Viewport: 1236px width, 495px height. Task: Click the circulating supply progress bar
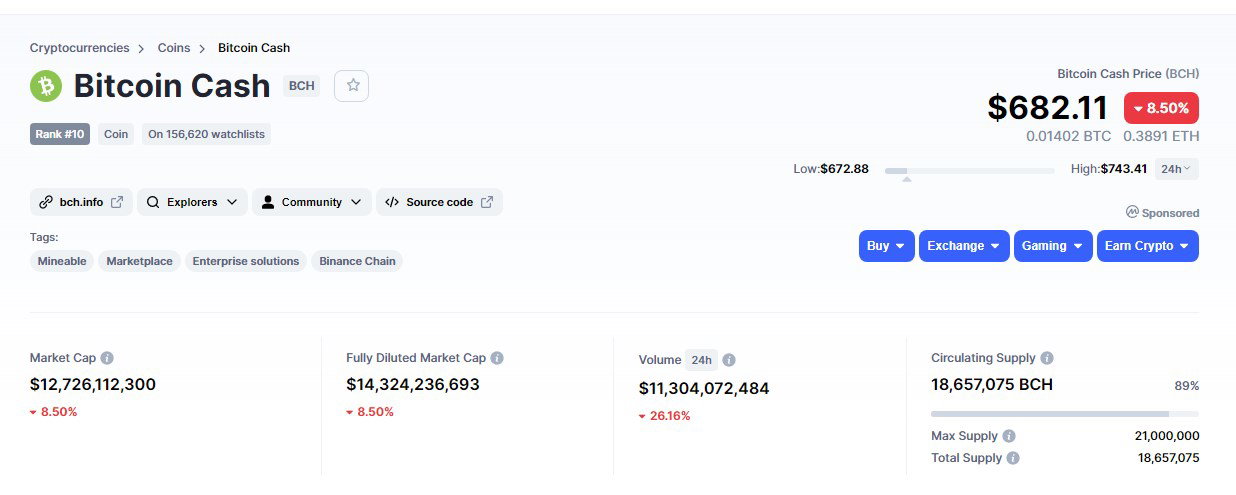coord(1065,413)
